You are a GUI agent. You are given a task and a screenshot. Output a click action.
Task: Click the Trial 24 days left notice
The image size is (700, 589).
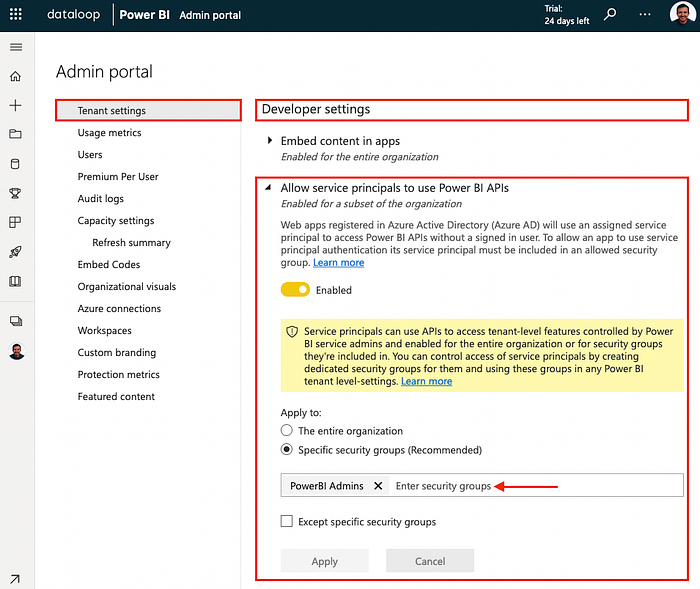click(567, 15)
